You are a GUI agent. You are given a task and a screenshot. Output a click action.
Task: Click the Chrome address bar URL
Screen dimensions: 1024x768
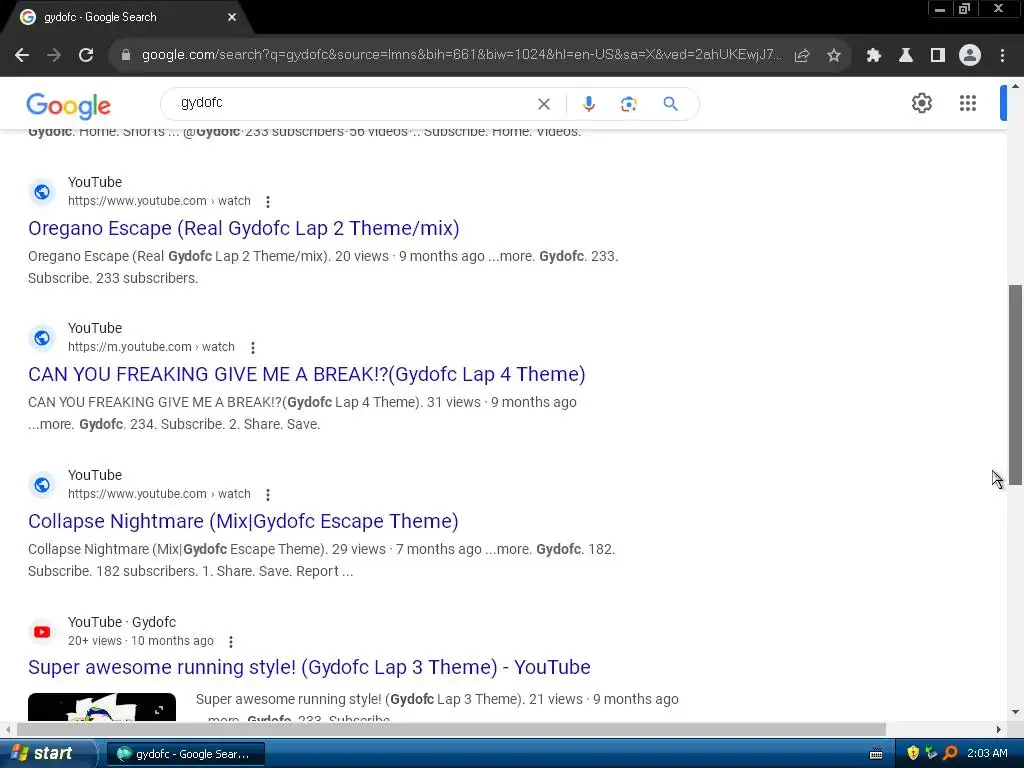tap(461, 55)
